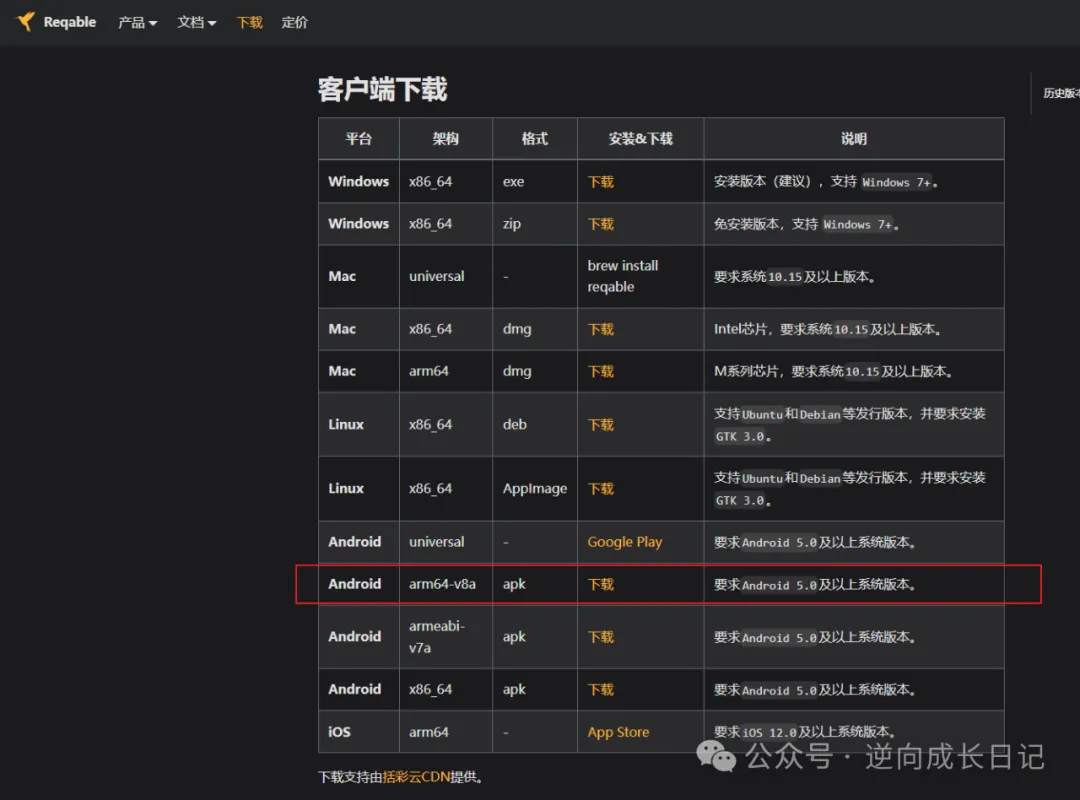This screenshot has height=800, width=1080.
Task: Click the iOS platform cell
Action: point(358,732)
